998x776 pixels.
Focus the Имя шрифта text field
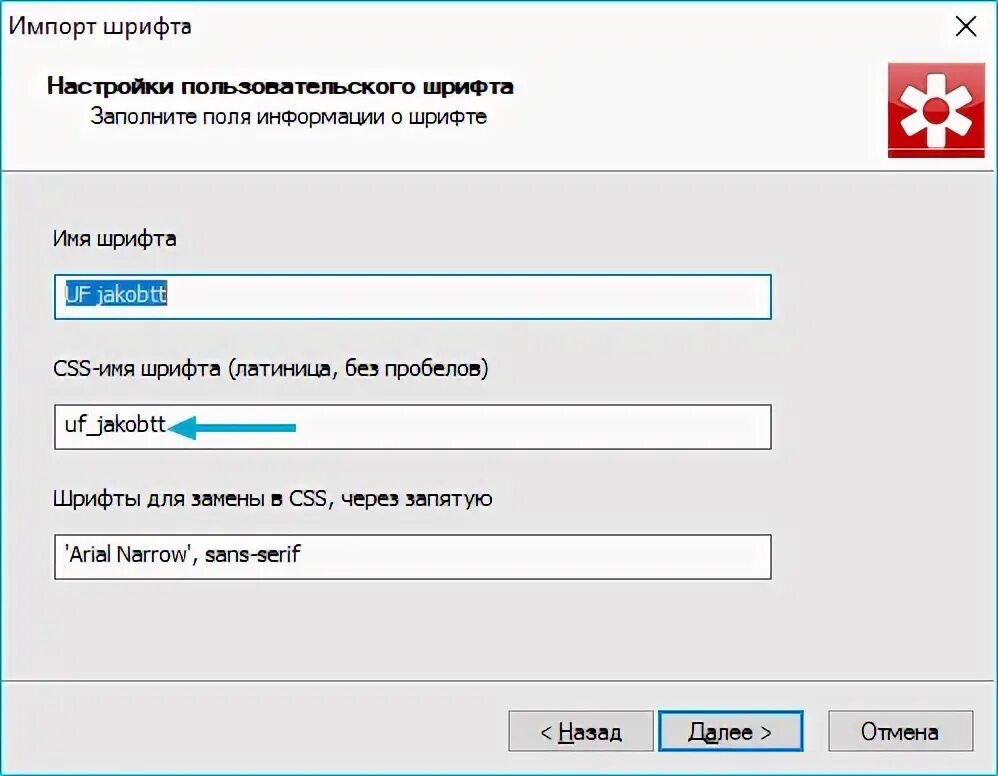click(412, 297)
